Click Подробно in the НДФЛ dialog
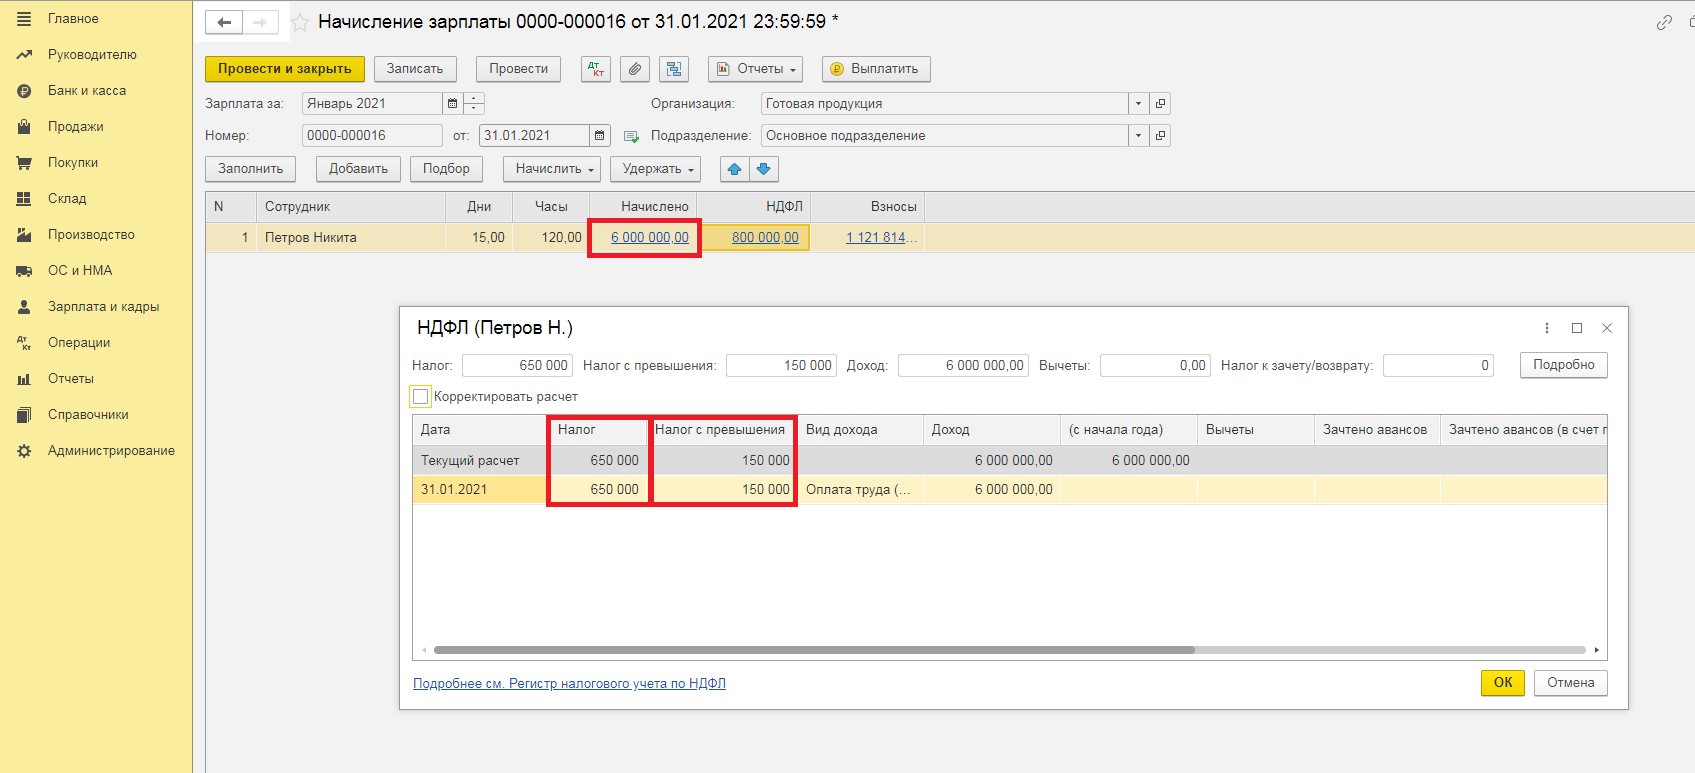The height and width of the screenshot is (773, 1695). coord(1564,365)
